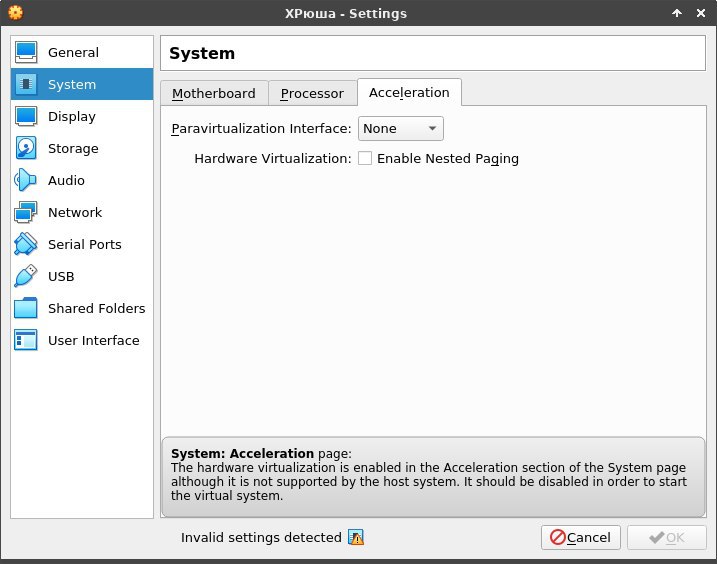Screen dimensions: 717x564
Task: Open Display settings via its screen icon
Action: click(26, 116)
